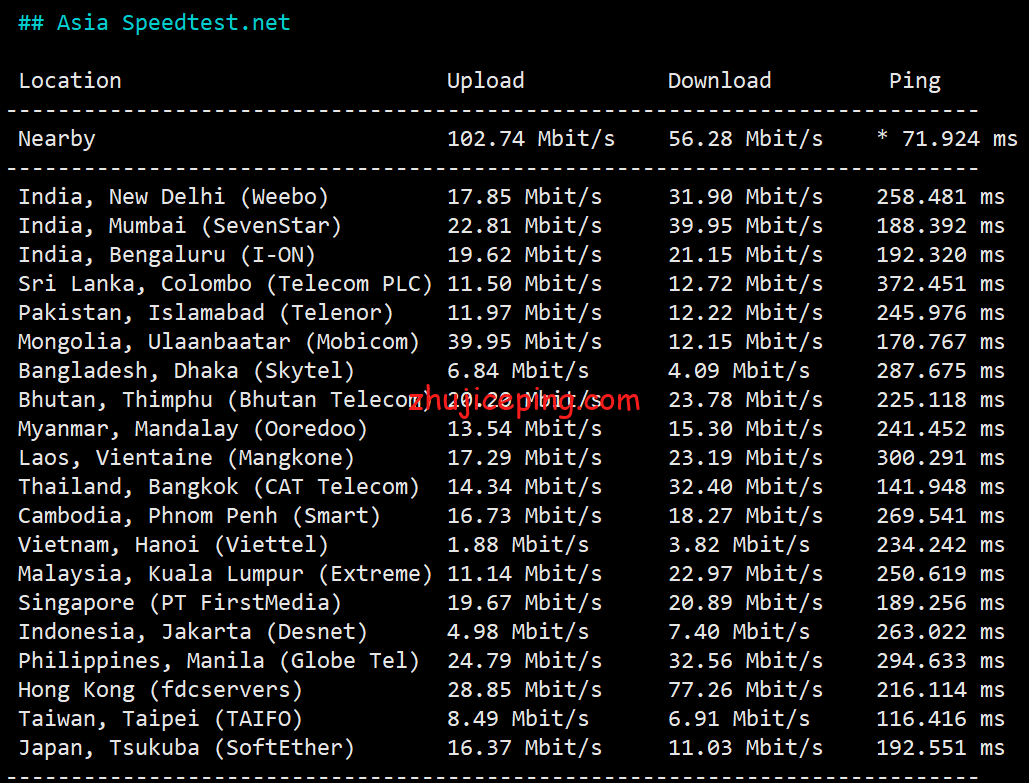Click the '## Asia Speedtest.net' heading
Image resolution: width=1029 pixels, height=783 pixels.
point(154,23)
